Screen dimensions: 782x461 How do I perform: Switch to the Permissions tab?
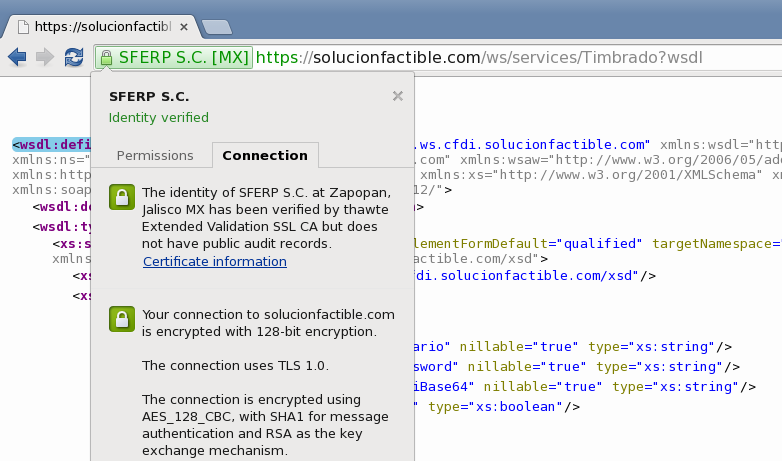155,155
